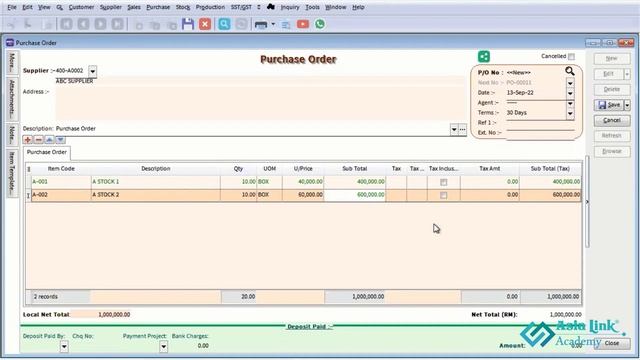Select the A-001 item code cell
Viewport: 640px width, 360px height.
point(61,182)
